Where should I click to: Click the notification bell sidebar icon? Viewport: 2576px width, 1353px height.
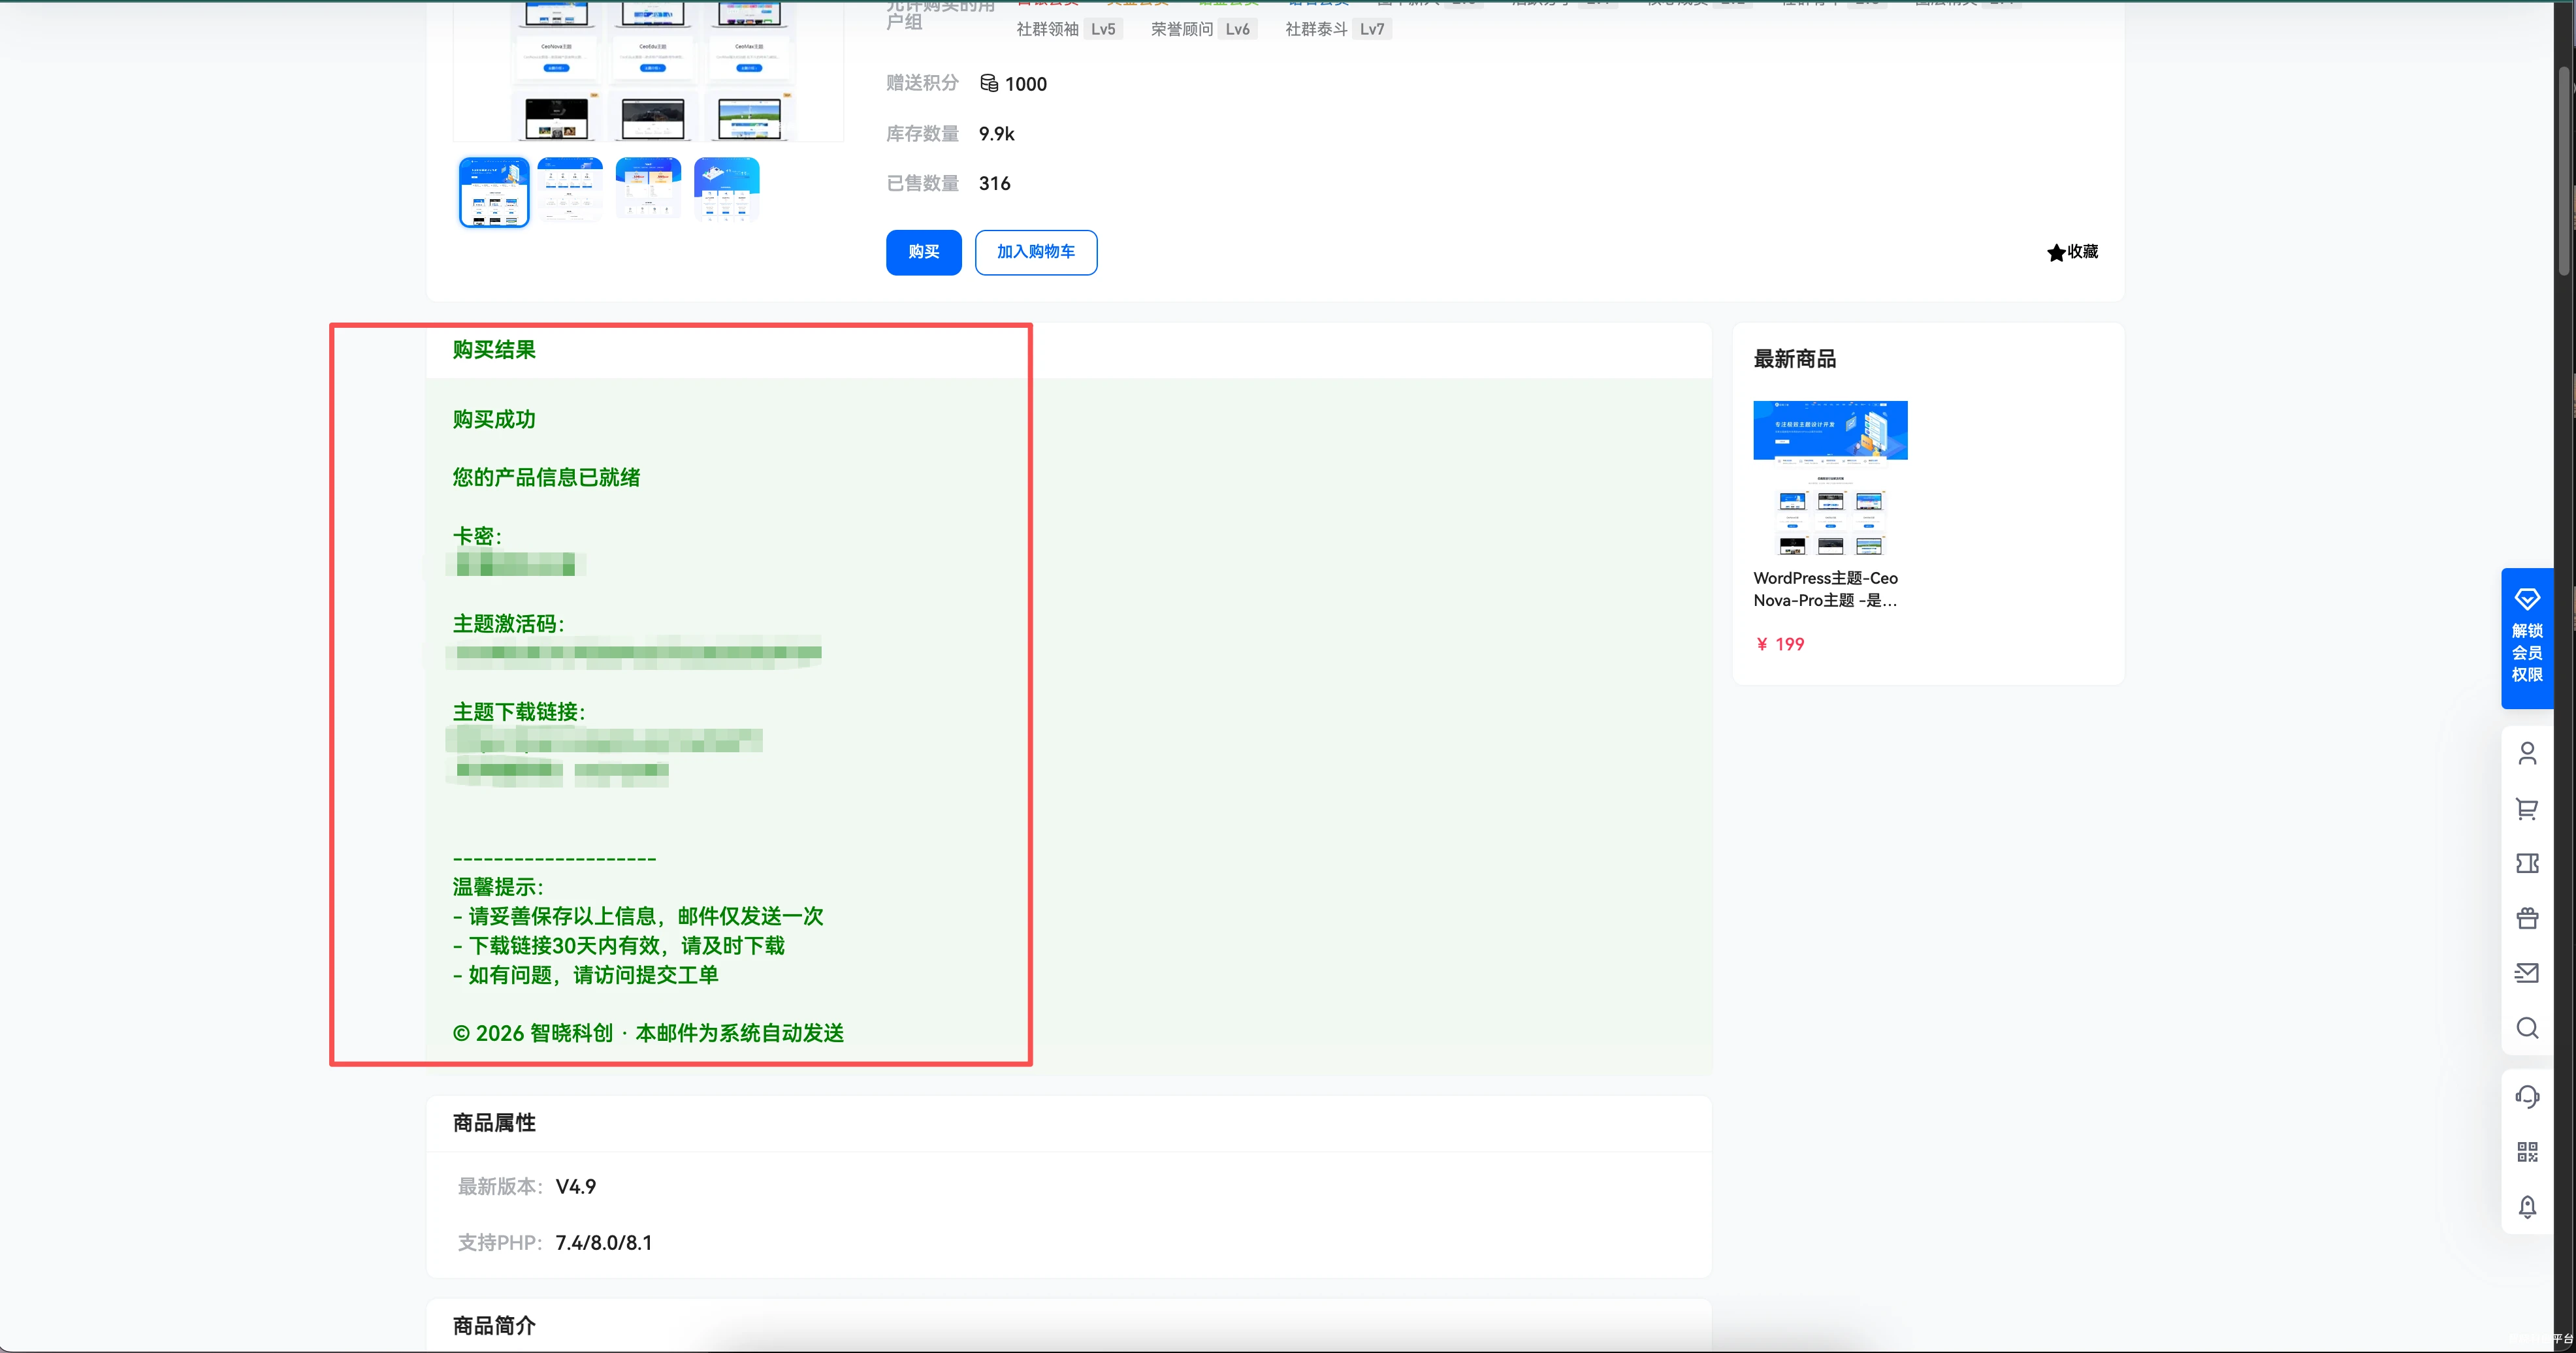[2527, 1207]
